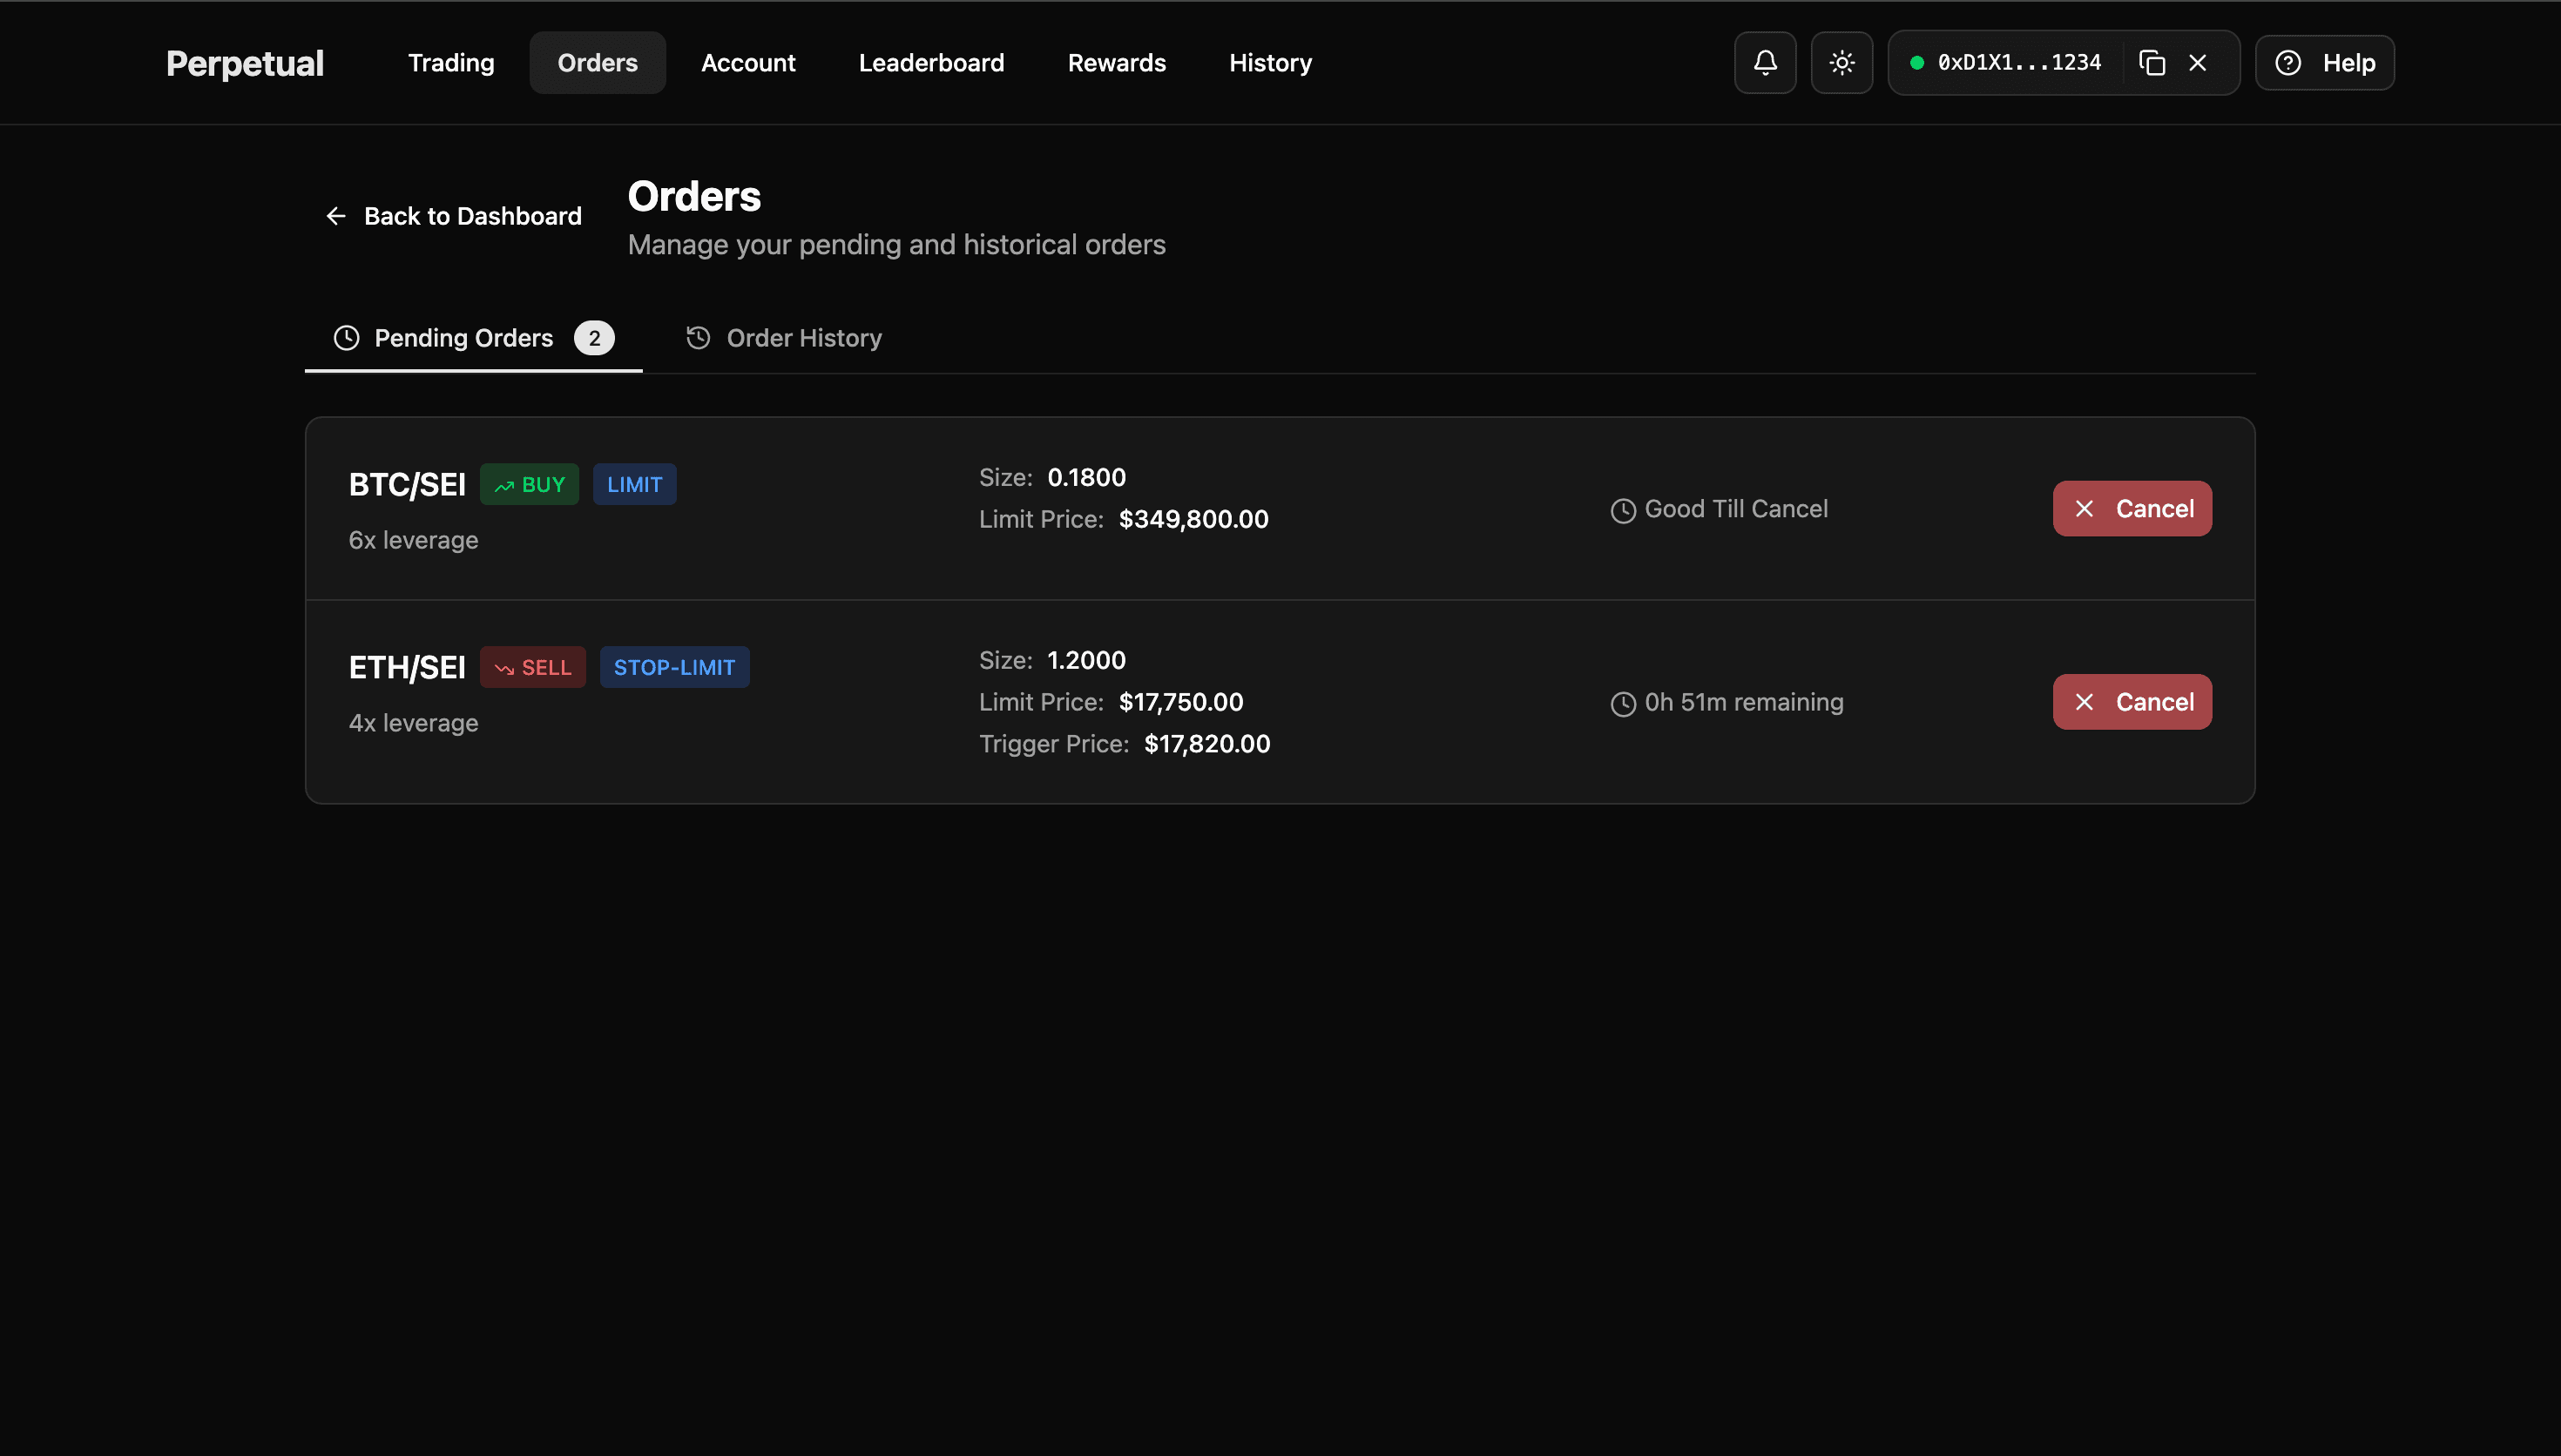The width and height of the screenshot is (2561, 1456).
Task: Cancel the BTC/SEI limit order
Action: coord(2132,509)
